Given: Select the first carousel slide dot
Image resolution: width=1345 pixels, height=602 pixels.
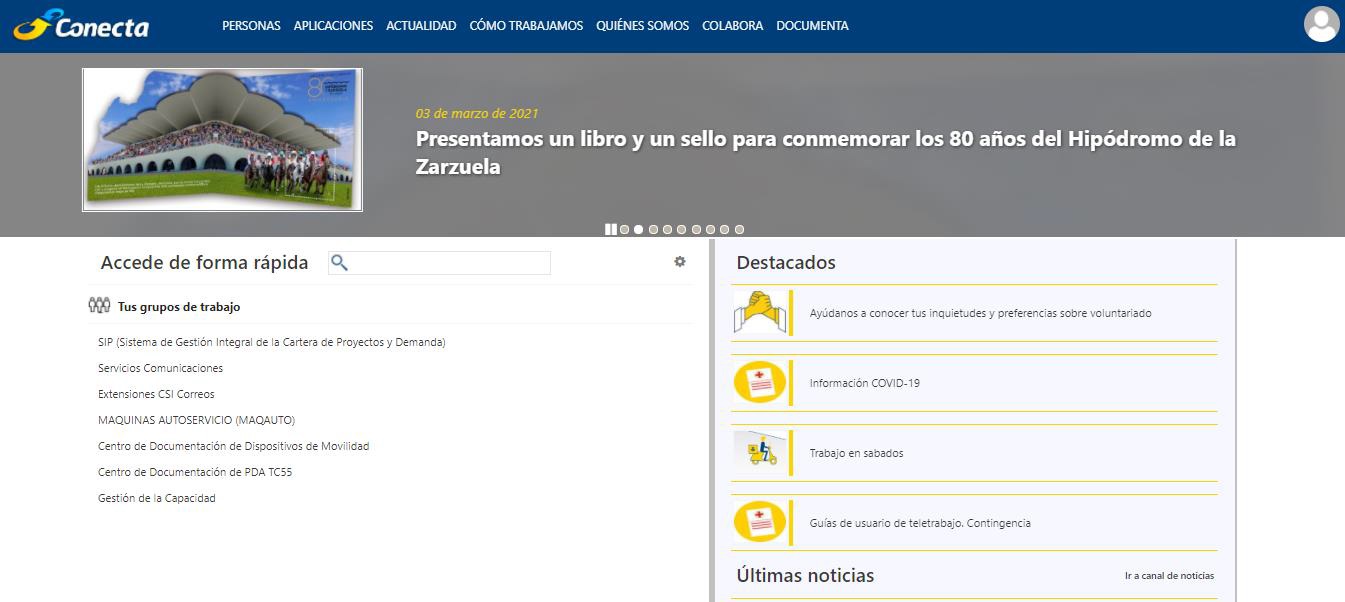Looking at the screenshot, I should (624, 230).
